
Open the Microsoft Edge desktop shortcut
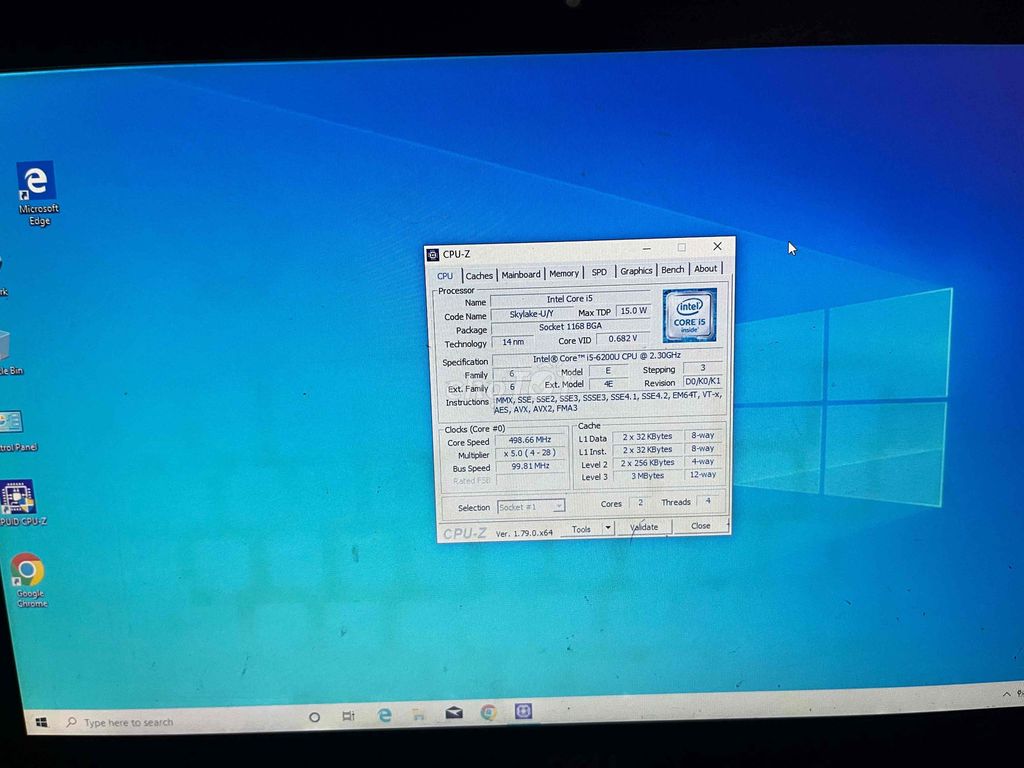coord(37,194)
